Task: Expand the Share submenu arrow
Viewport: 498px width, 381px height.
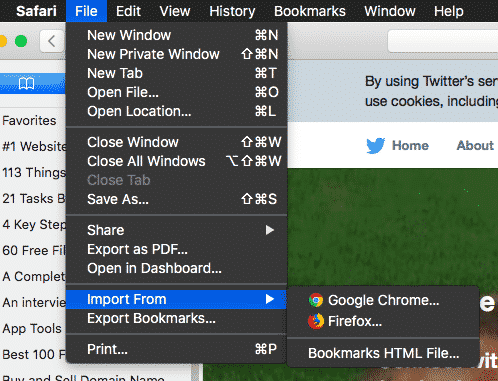Action: [x=270, y=230]
